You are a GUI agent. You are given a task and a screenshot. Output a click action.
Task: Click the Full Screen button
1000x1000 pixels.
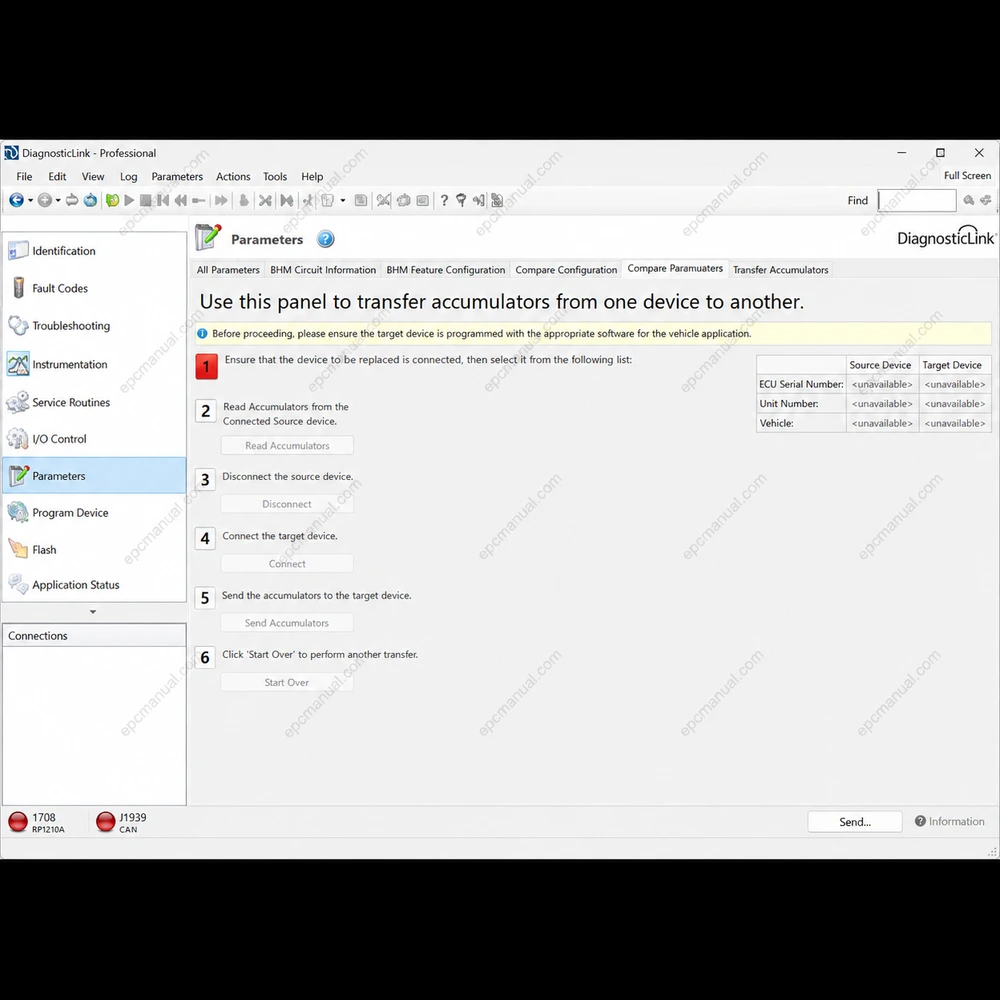967,175
